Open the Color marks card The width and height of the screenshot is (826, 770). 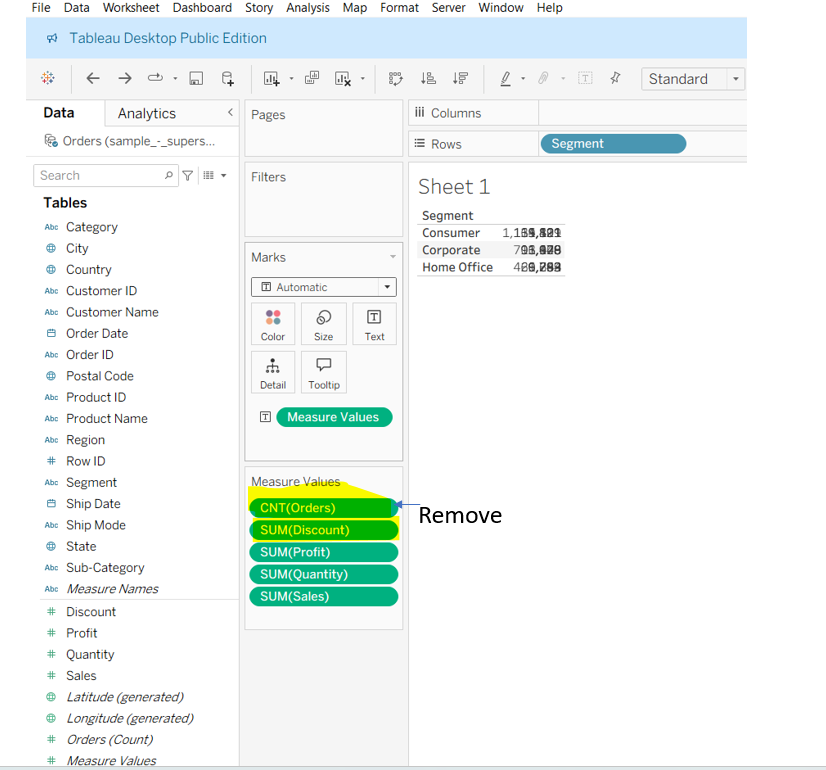click(273, 324)
